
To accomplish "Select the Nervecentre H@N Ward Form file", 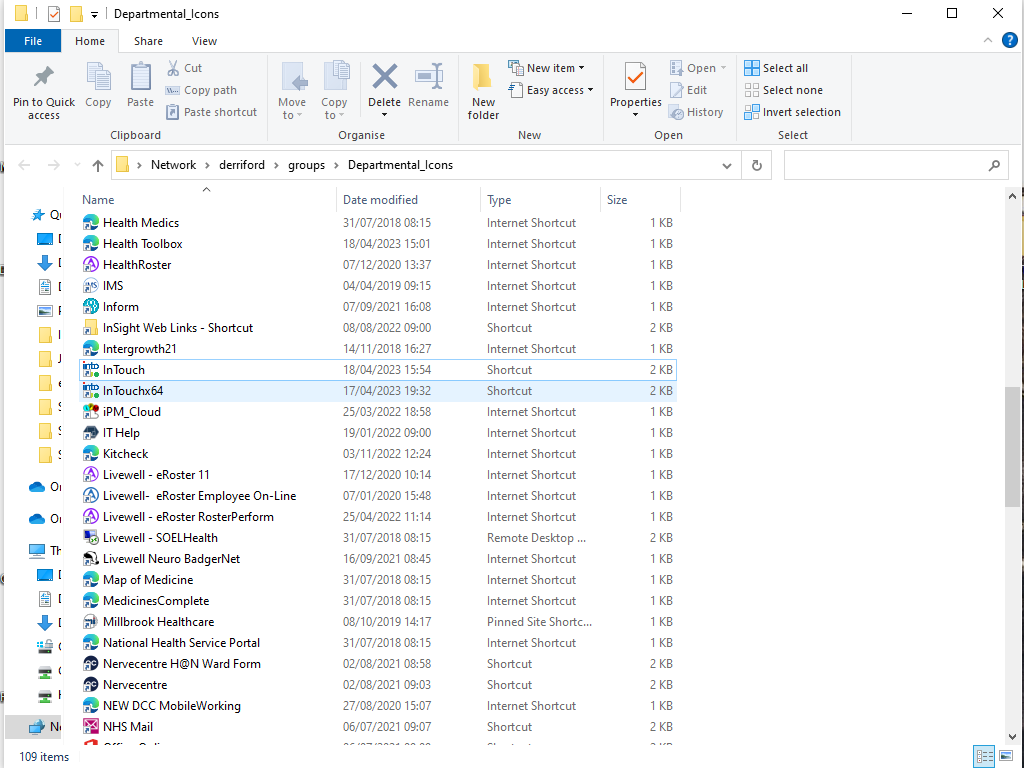I will [377, 664].
